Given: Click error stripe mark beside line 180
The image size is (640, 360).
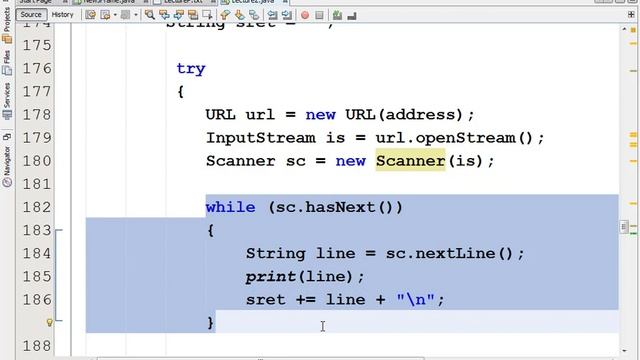Looking at the screenshot, I should [633, 161].
